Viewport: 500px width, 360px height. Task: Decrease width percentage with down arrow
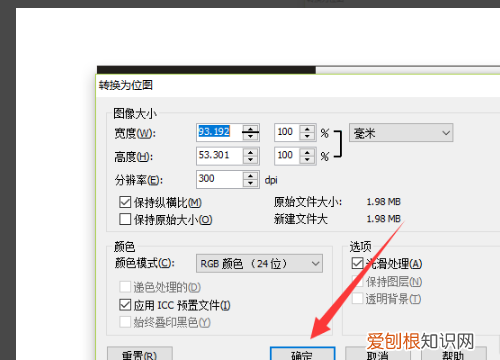(x=307, y=136)
